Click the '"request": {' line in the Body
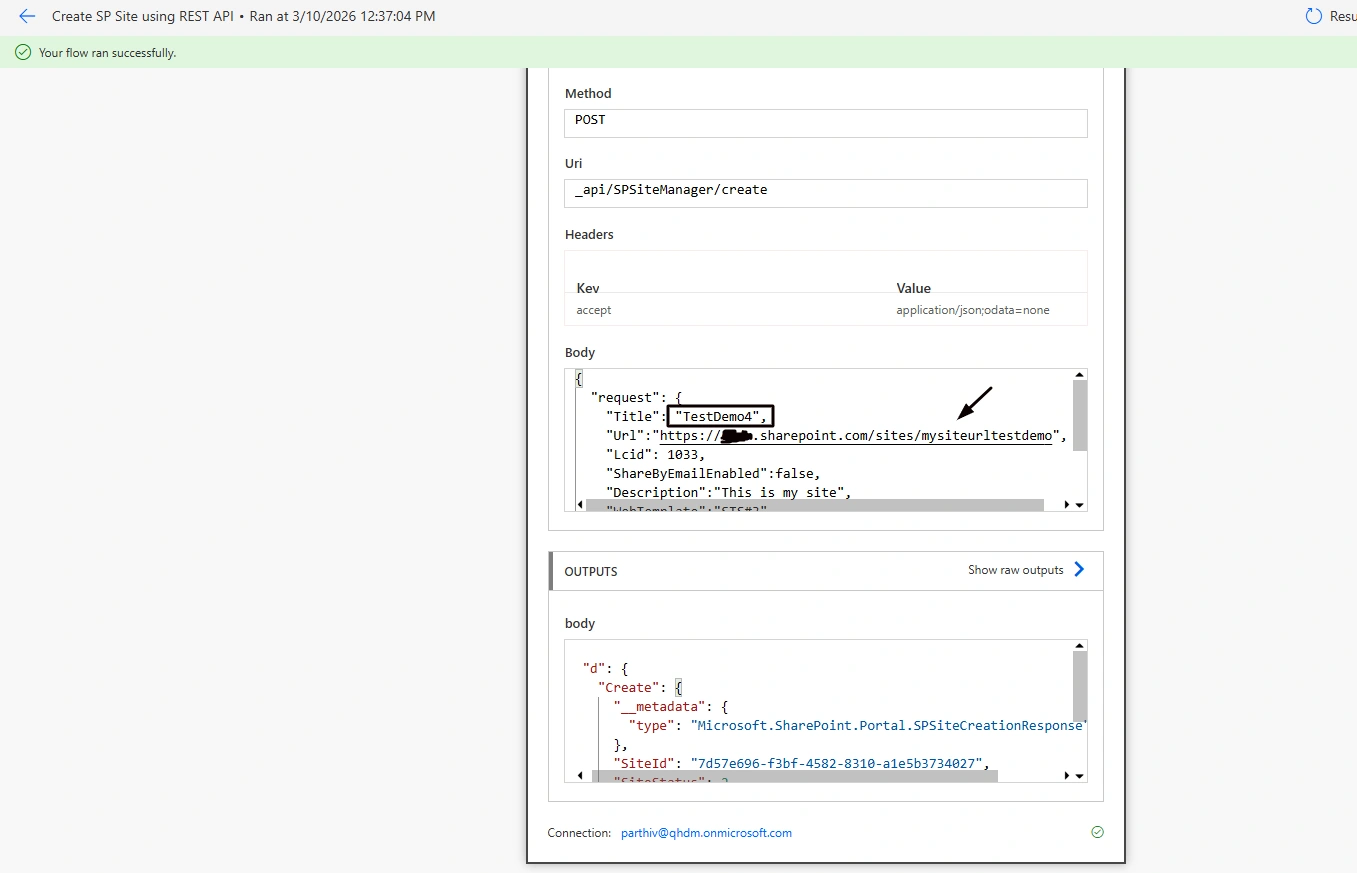Viewport: 1357px width, 873px height. [636, 398]
